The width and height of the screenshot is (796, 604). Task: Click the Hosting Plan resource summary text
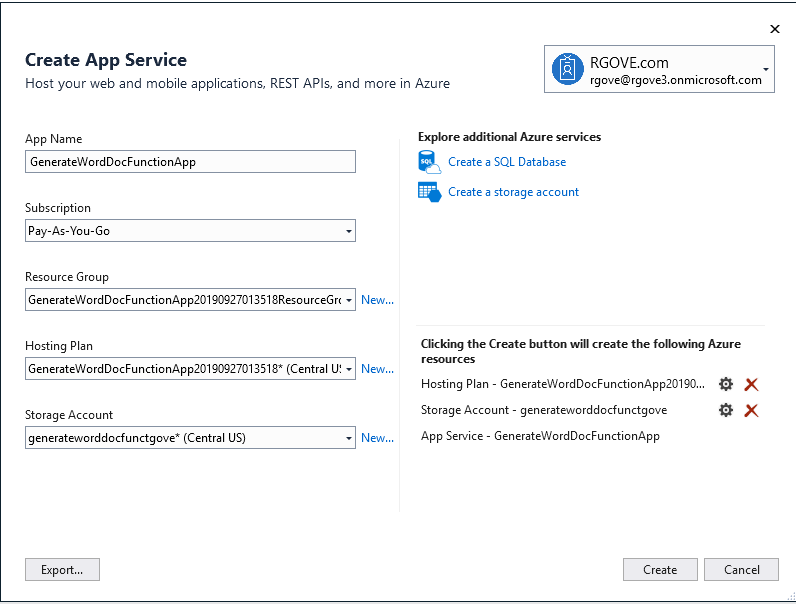pos(562,384)
